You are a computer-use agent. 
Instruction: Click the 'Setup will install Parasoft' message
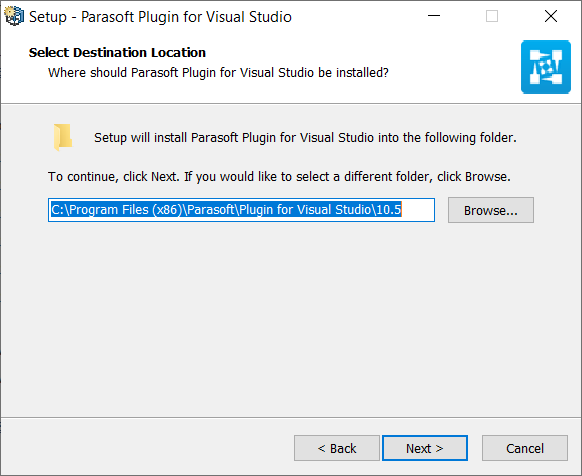(x=305, y=138)
